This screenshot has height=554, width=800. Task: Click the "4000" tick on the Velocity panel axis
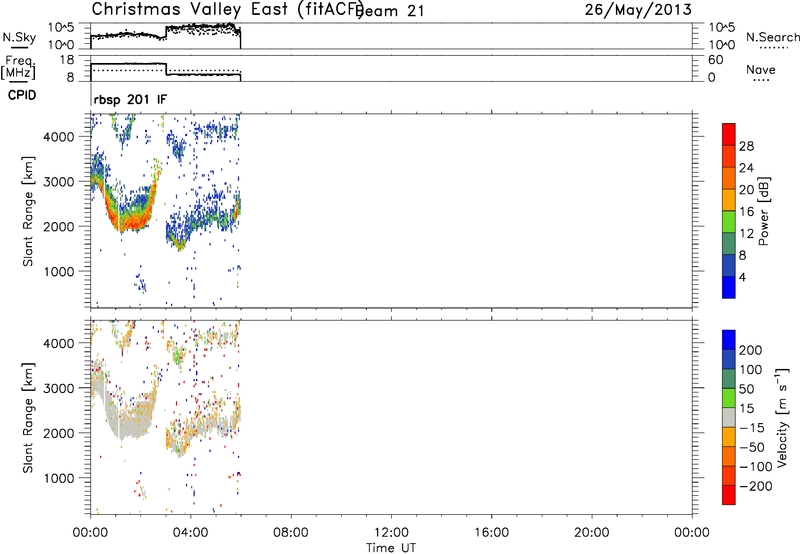(59, 343)
